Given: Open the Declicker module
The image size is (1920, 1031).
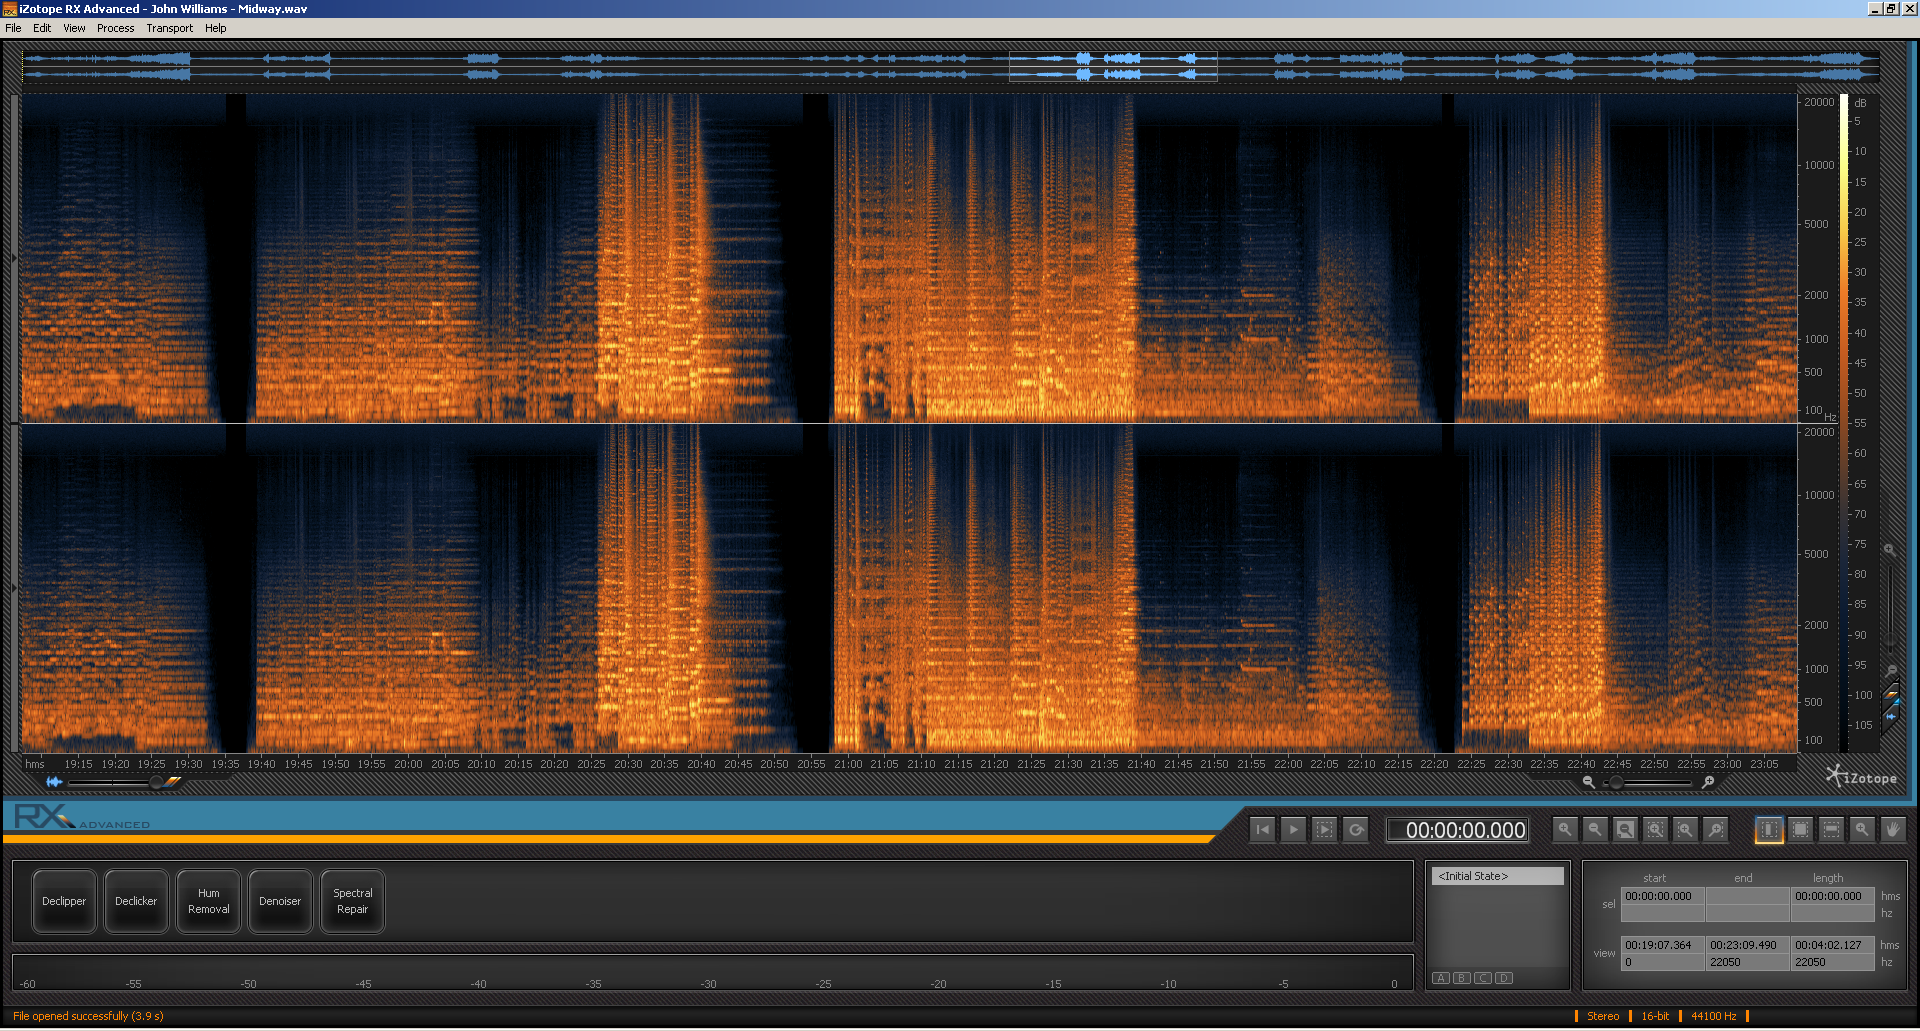Looking at the screenshot, I should pos(136,901).
